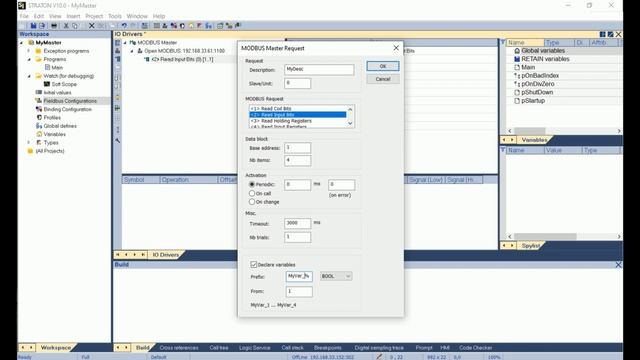640x360 pixels.
Task: Open Binding Configuration in workspace tree
Action: [67, 109]
